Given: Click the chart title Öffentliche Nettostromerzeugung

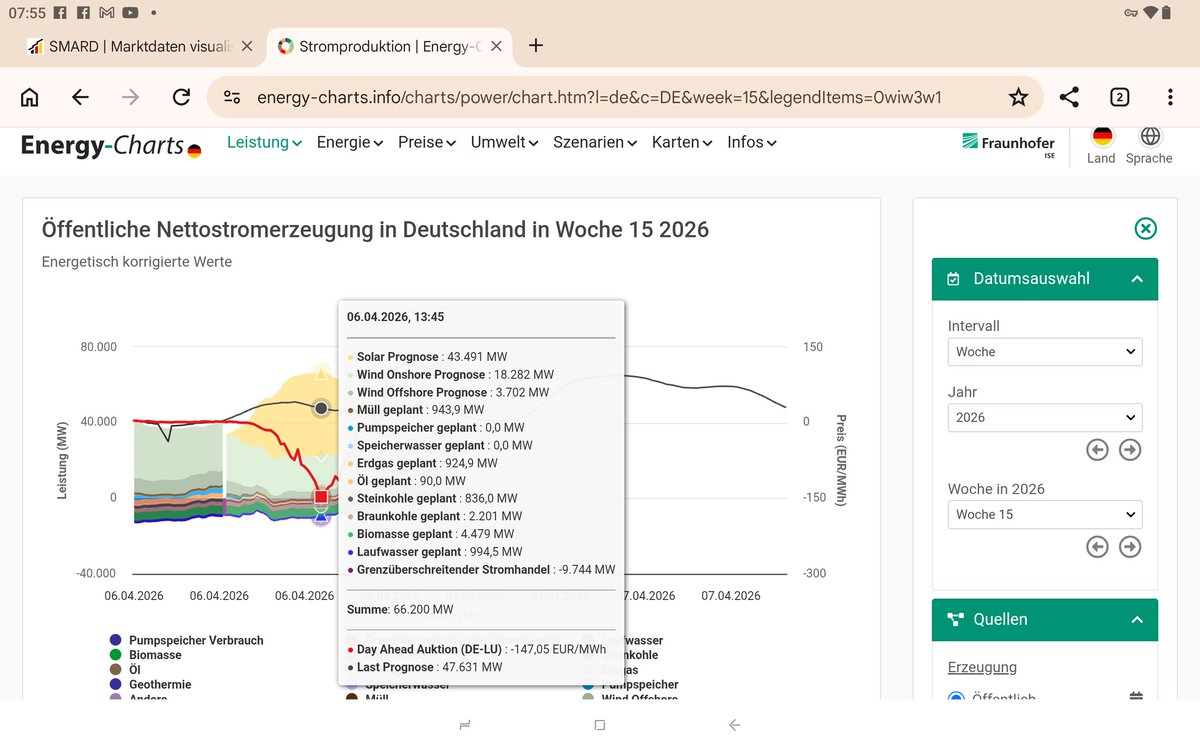Looking at the screenshot, I should (375, 229).
